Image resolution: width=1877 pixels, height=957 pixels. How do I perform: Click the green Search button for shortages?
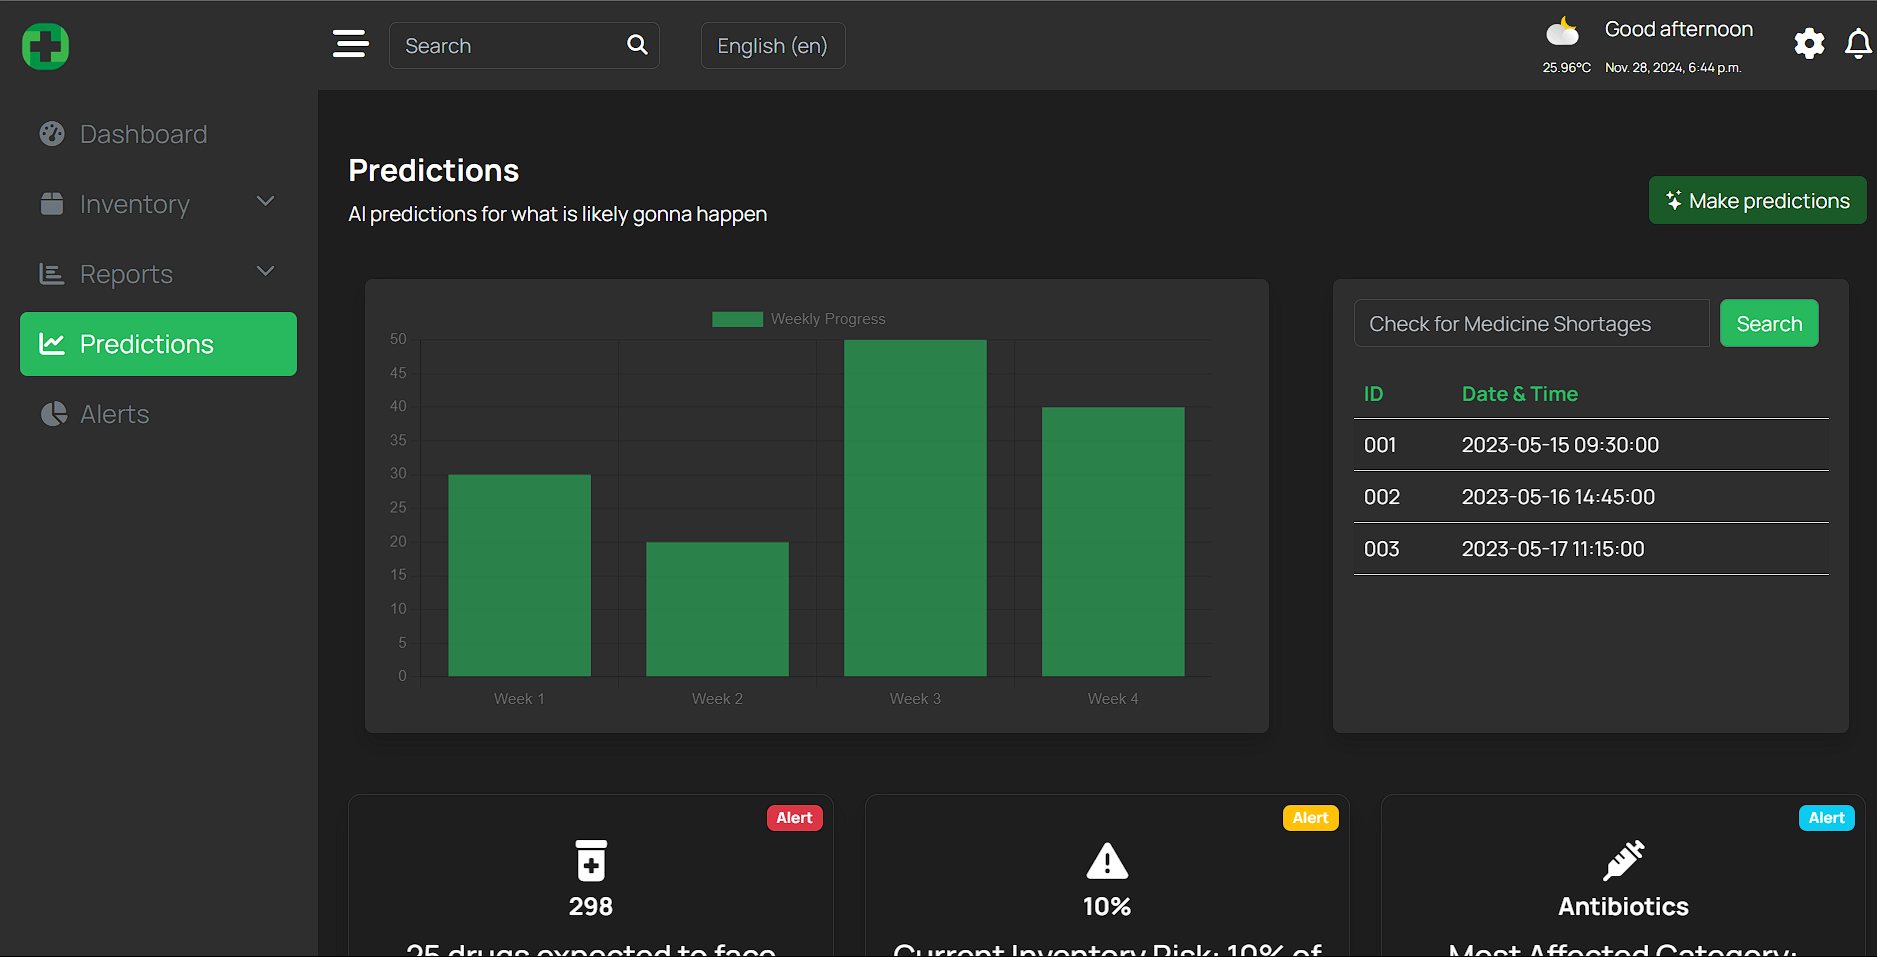(1769, 324)
